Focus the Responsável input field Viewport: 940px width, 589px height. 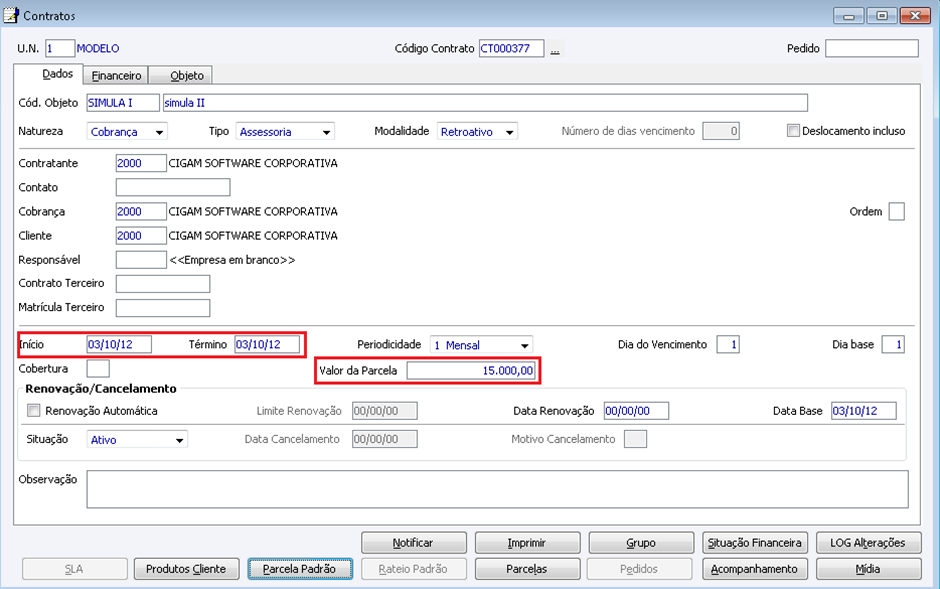[141, 260]
